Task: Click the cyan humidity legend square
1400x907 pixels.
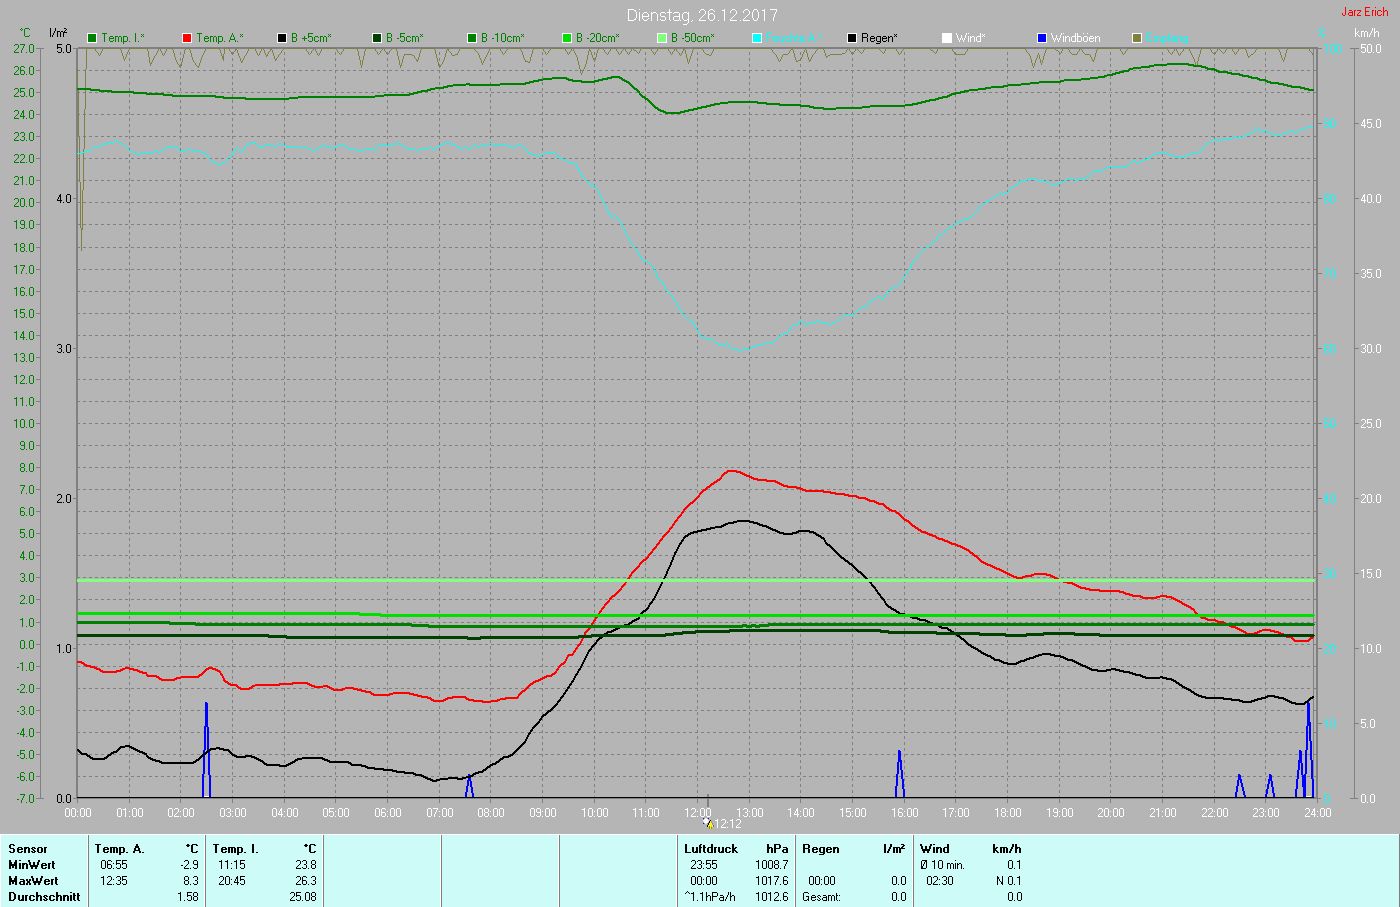Action: [757, 38]
